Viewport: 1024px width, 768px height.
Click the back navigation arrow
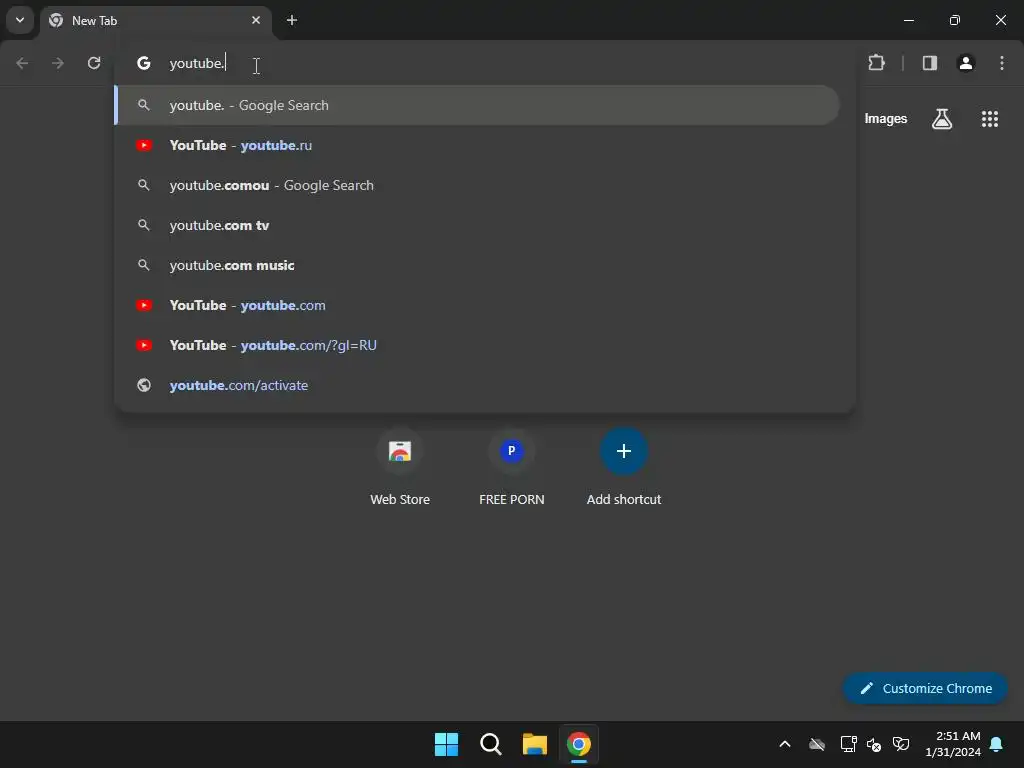tap(22, 63)
